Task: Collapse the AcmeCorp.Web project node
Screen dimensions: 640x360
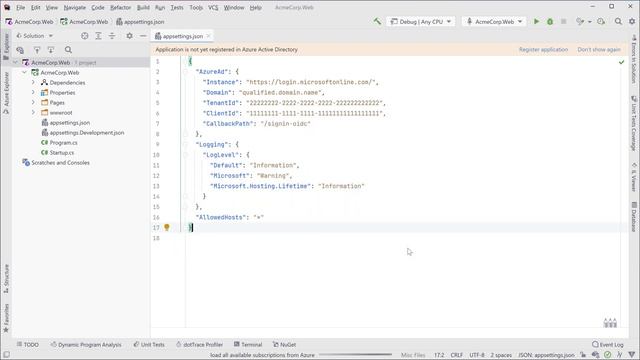Action: tap(24, 72)
